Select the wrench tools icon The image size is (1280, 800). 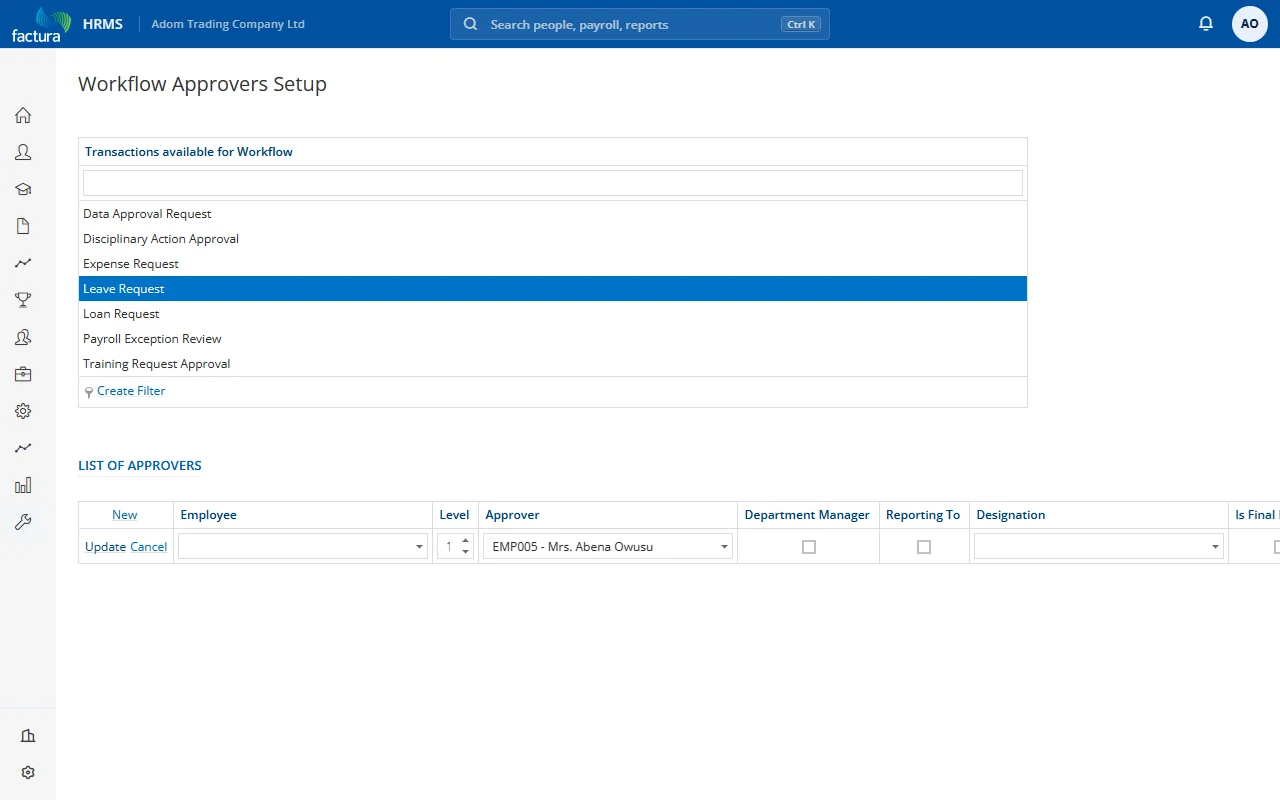pyautogui.click(x=23, y=522)
